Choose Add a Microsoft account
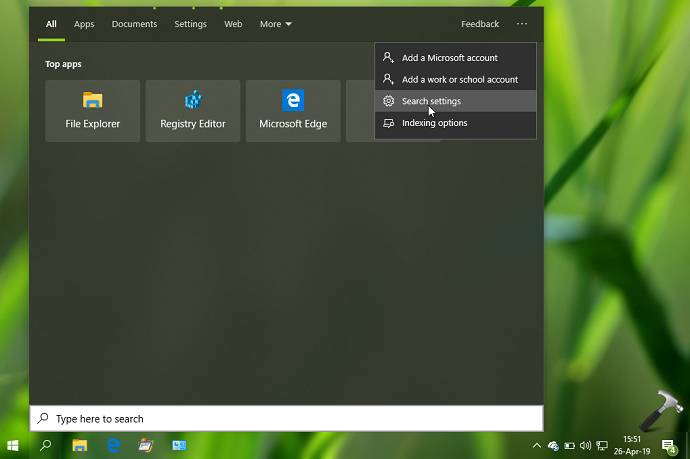690x459 pixels. pyautogui.click(x=455, y=58)
